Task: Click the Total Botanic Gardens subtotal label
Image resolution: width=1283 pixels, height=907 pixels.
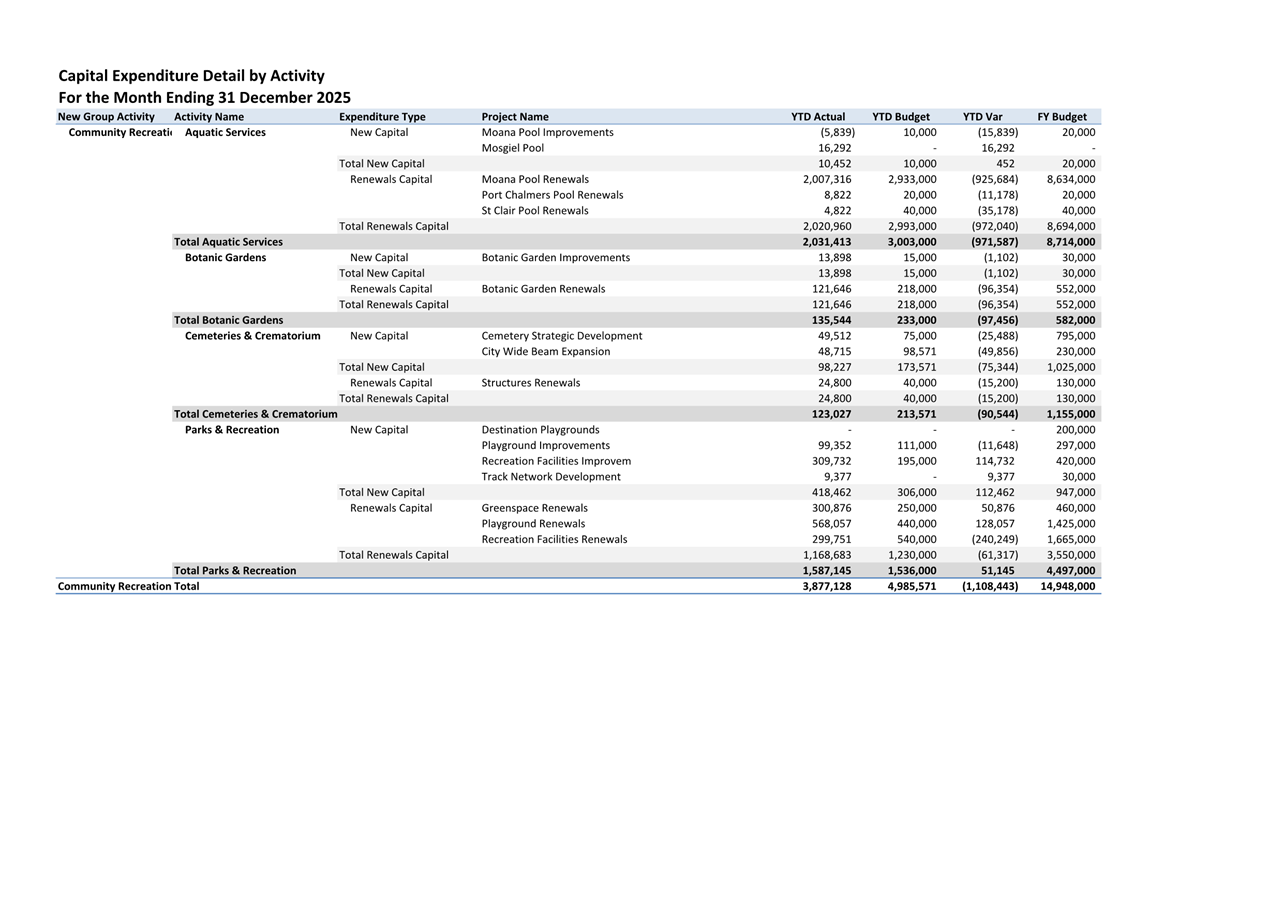Action: pyautogui.click(x=228, y=320)
